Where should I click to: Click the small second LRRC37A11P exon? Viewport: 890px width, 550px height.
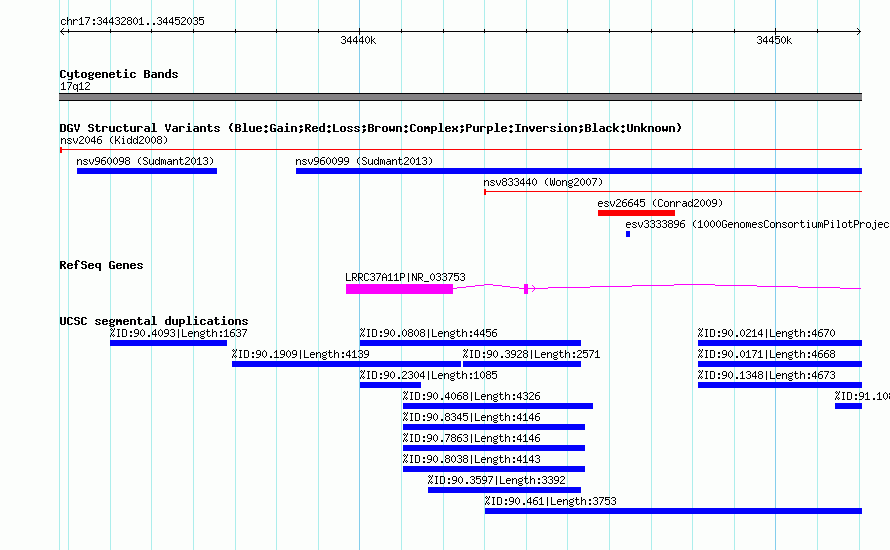click(x=526, y=289)
